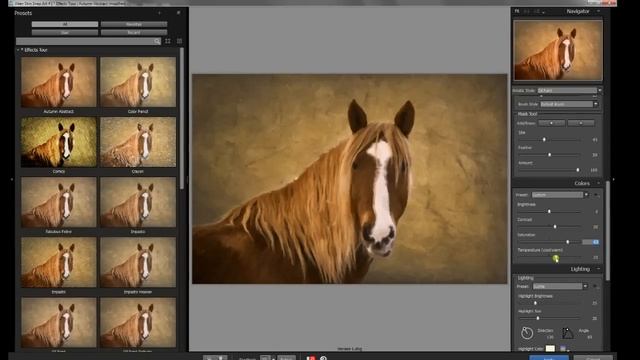Click the Lighting preset options icon
The image size is (640, 360).
(x=595, y=287)
